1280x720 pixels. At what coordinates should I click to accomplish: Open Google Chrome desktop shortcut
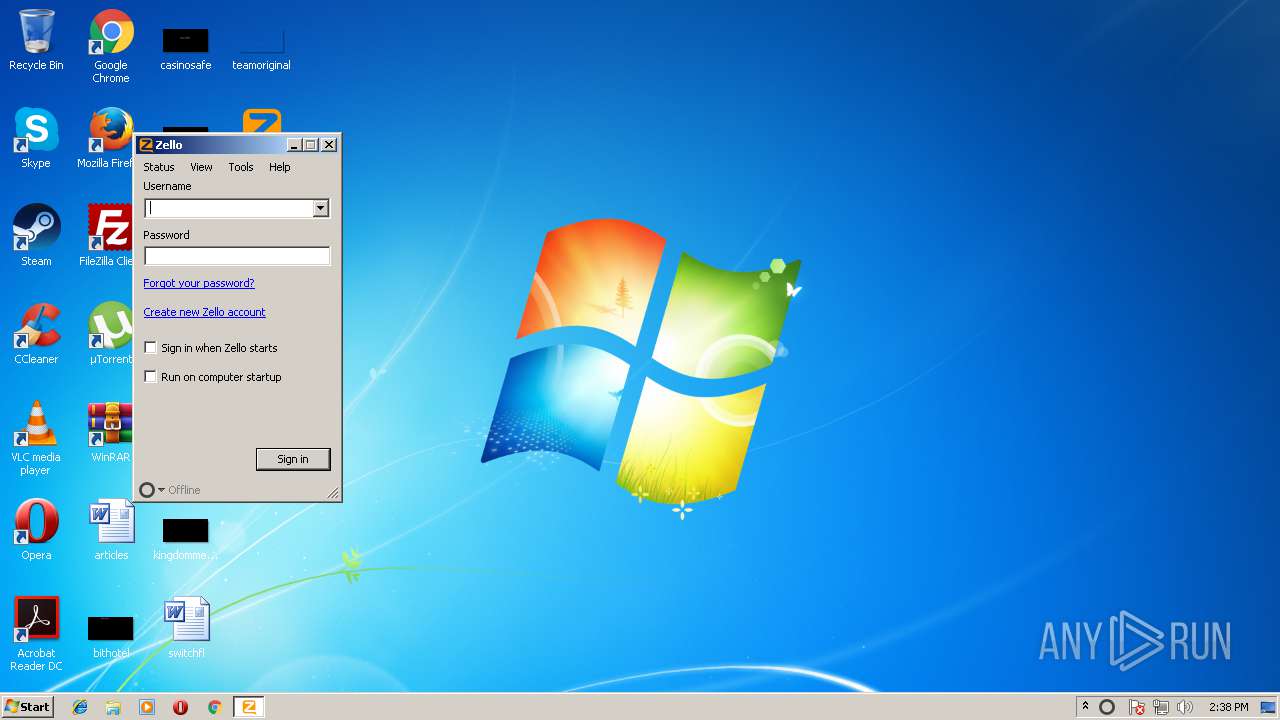(111, 46)
